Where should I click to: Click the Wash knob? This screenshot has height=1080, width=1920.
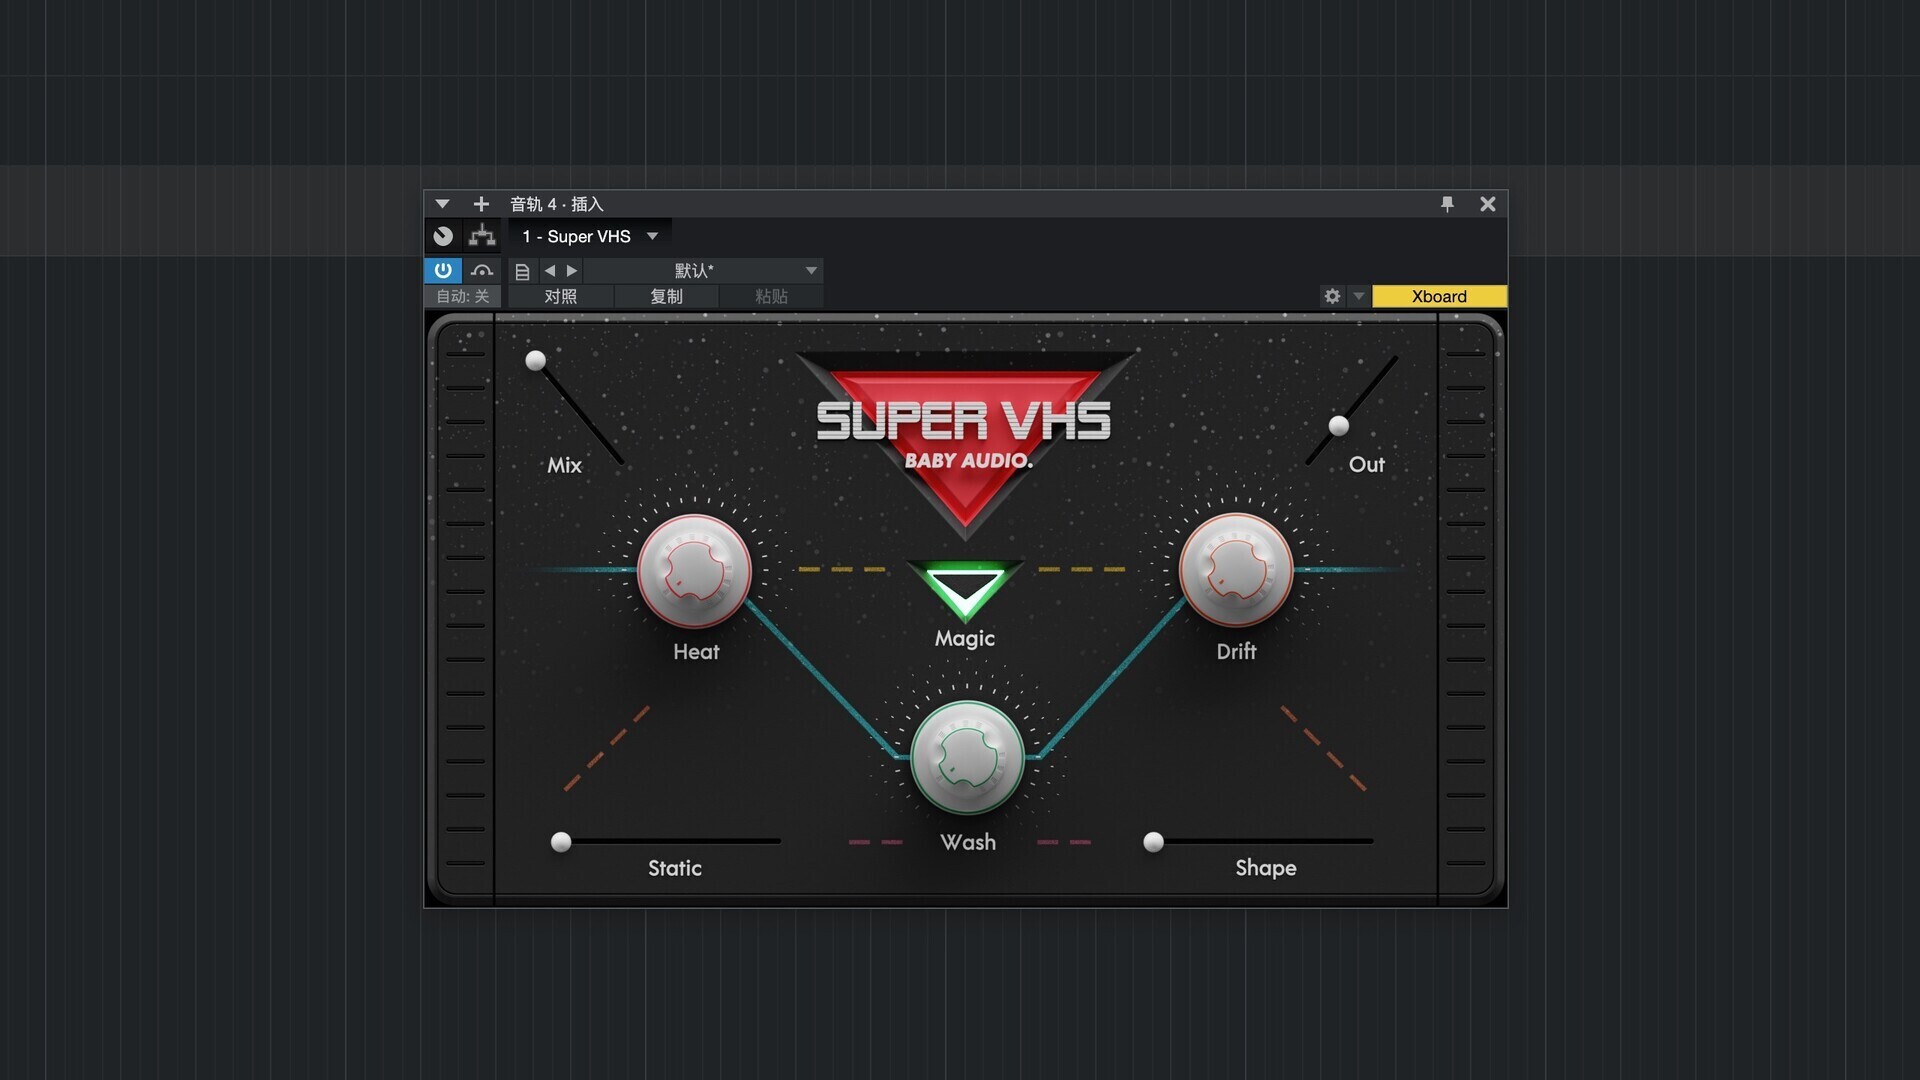point(967,758)
